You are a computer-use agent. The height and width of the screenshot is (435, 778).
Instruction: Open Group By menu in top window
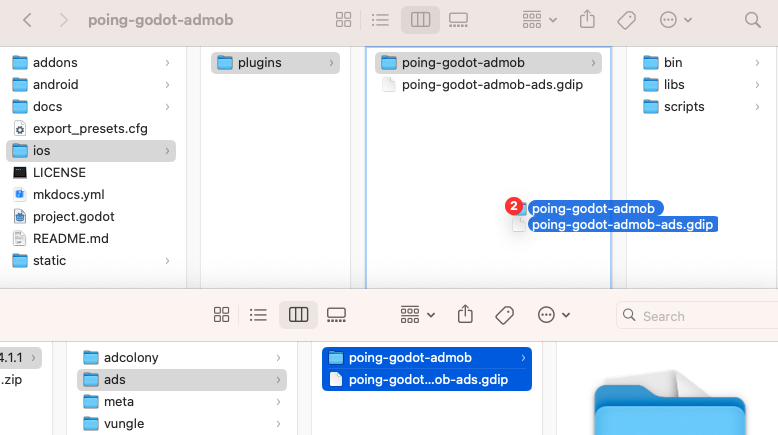tap(539, 20)
